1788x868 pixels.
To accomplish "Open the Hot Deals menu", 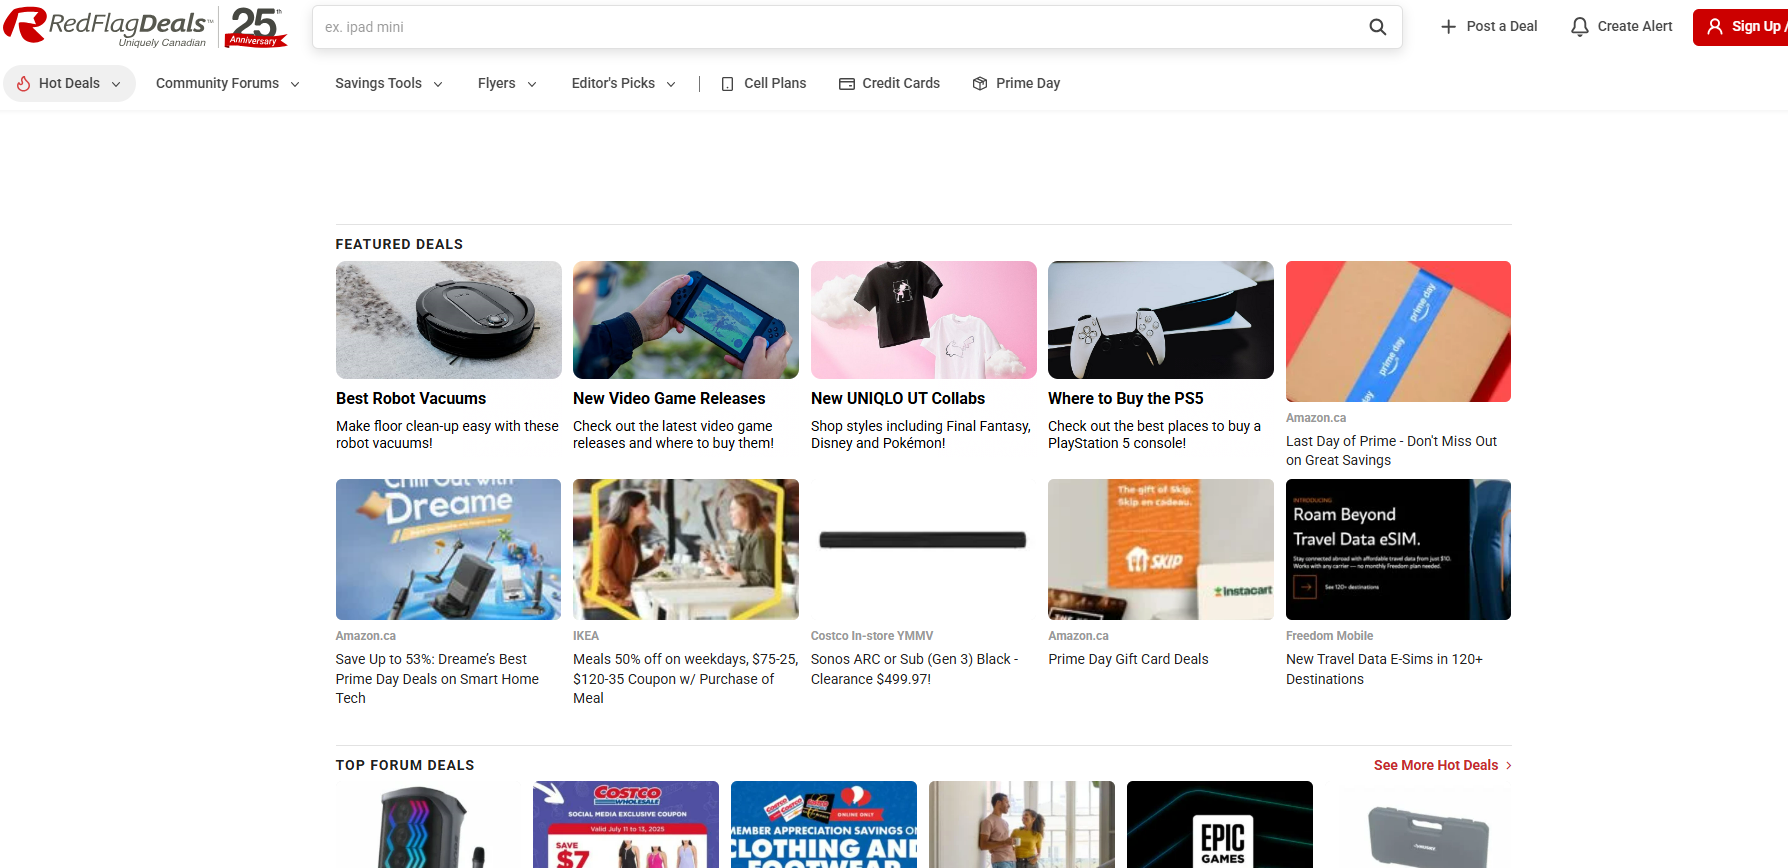I will [x=69, y=84].
